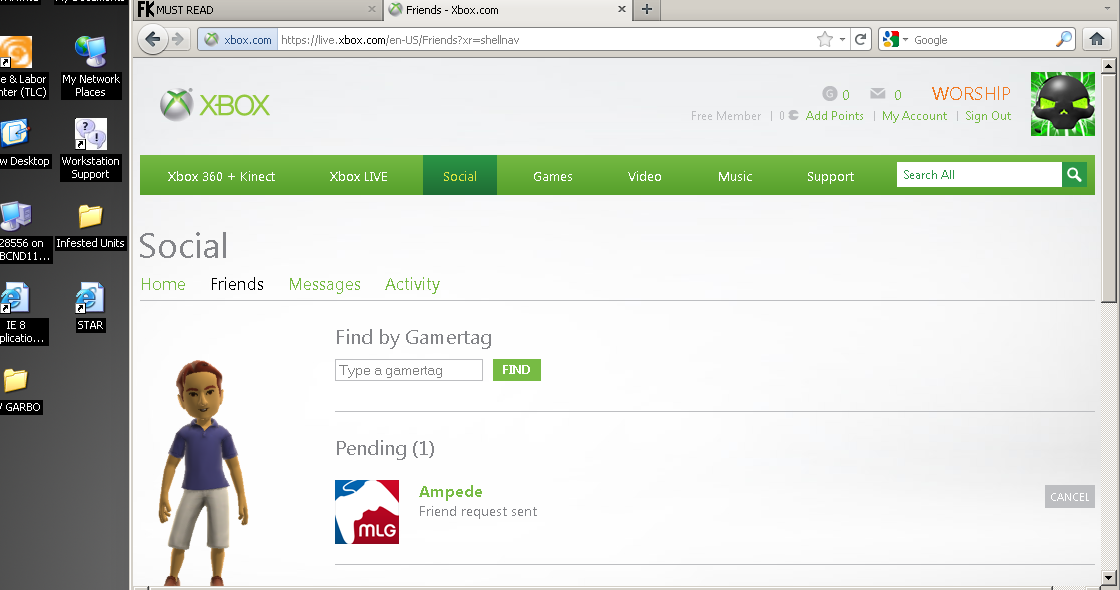Switch to the MUST READ tab
The image size is (1120, 590).
[257, 10]
